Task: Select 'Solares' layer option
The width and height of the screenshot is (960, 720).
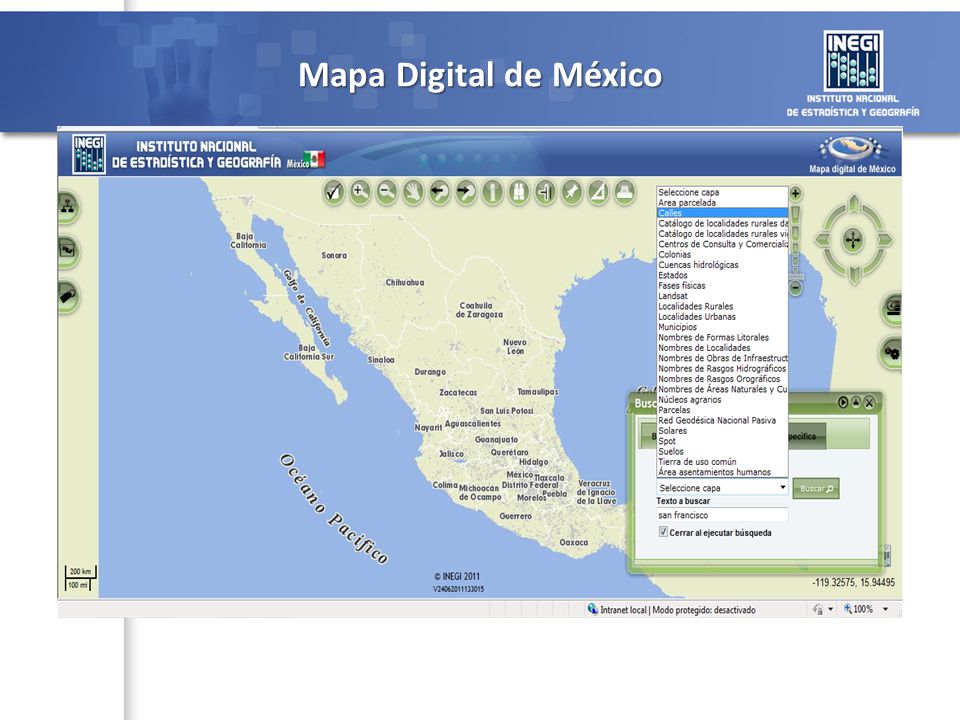Action: click(722, 430)
